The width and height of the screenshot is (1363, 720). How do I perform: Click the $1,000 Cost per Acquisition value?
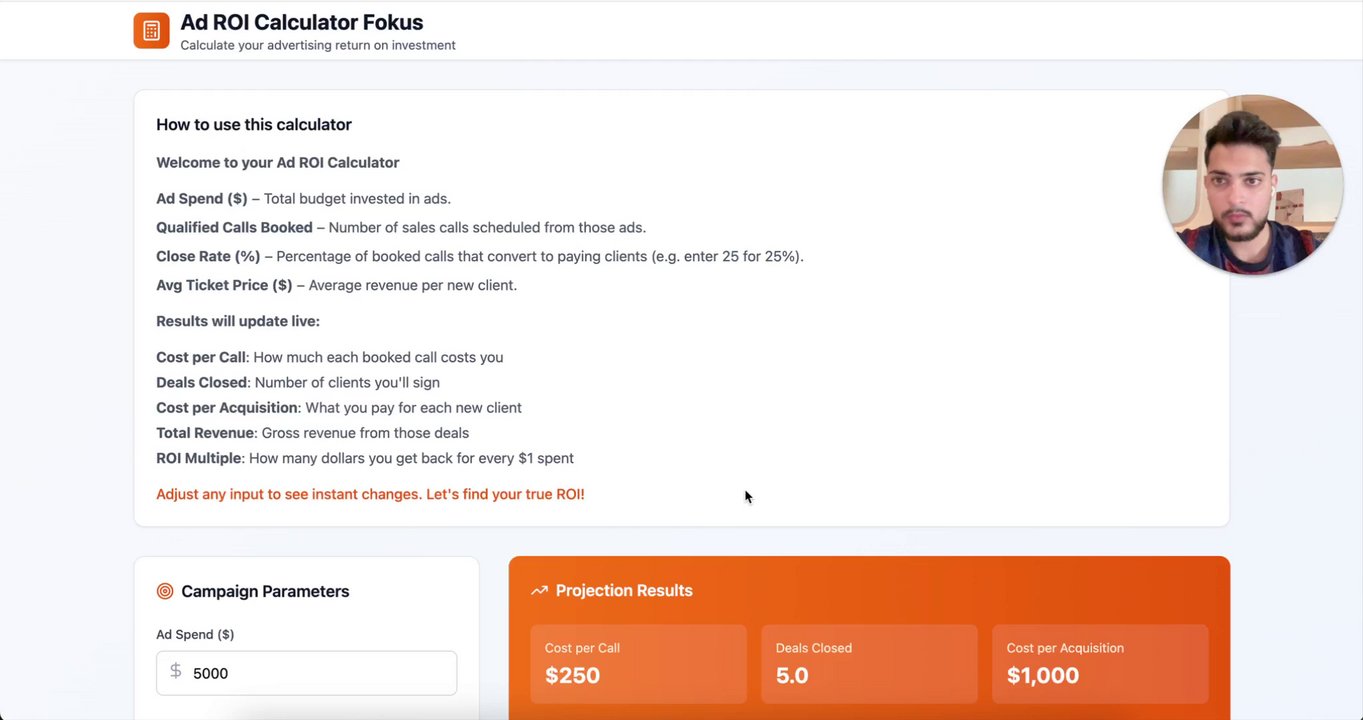click(1043, 675)
